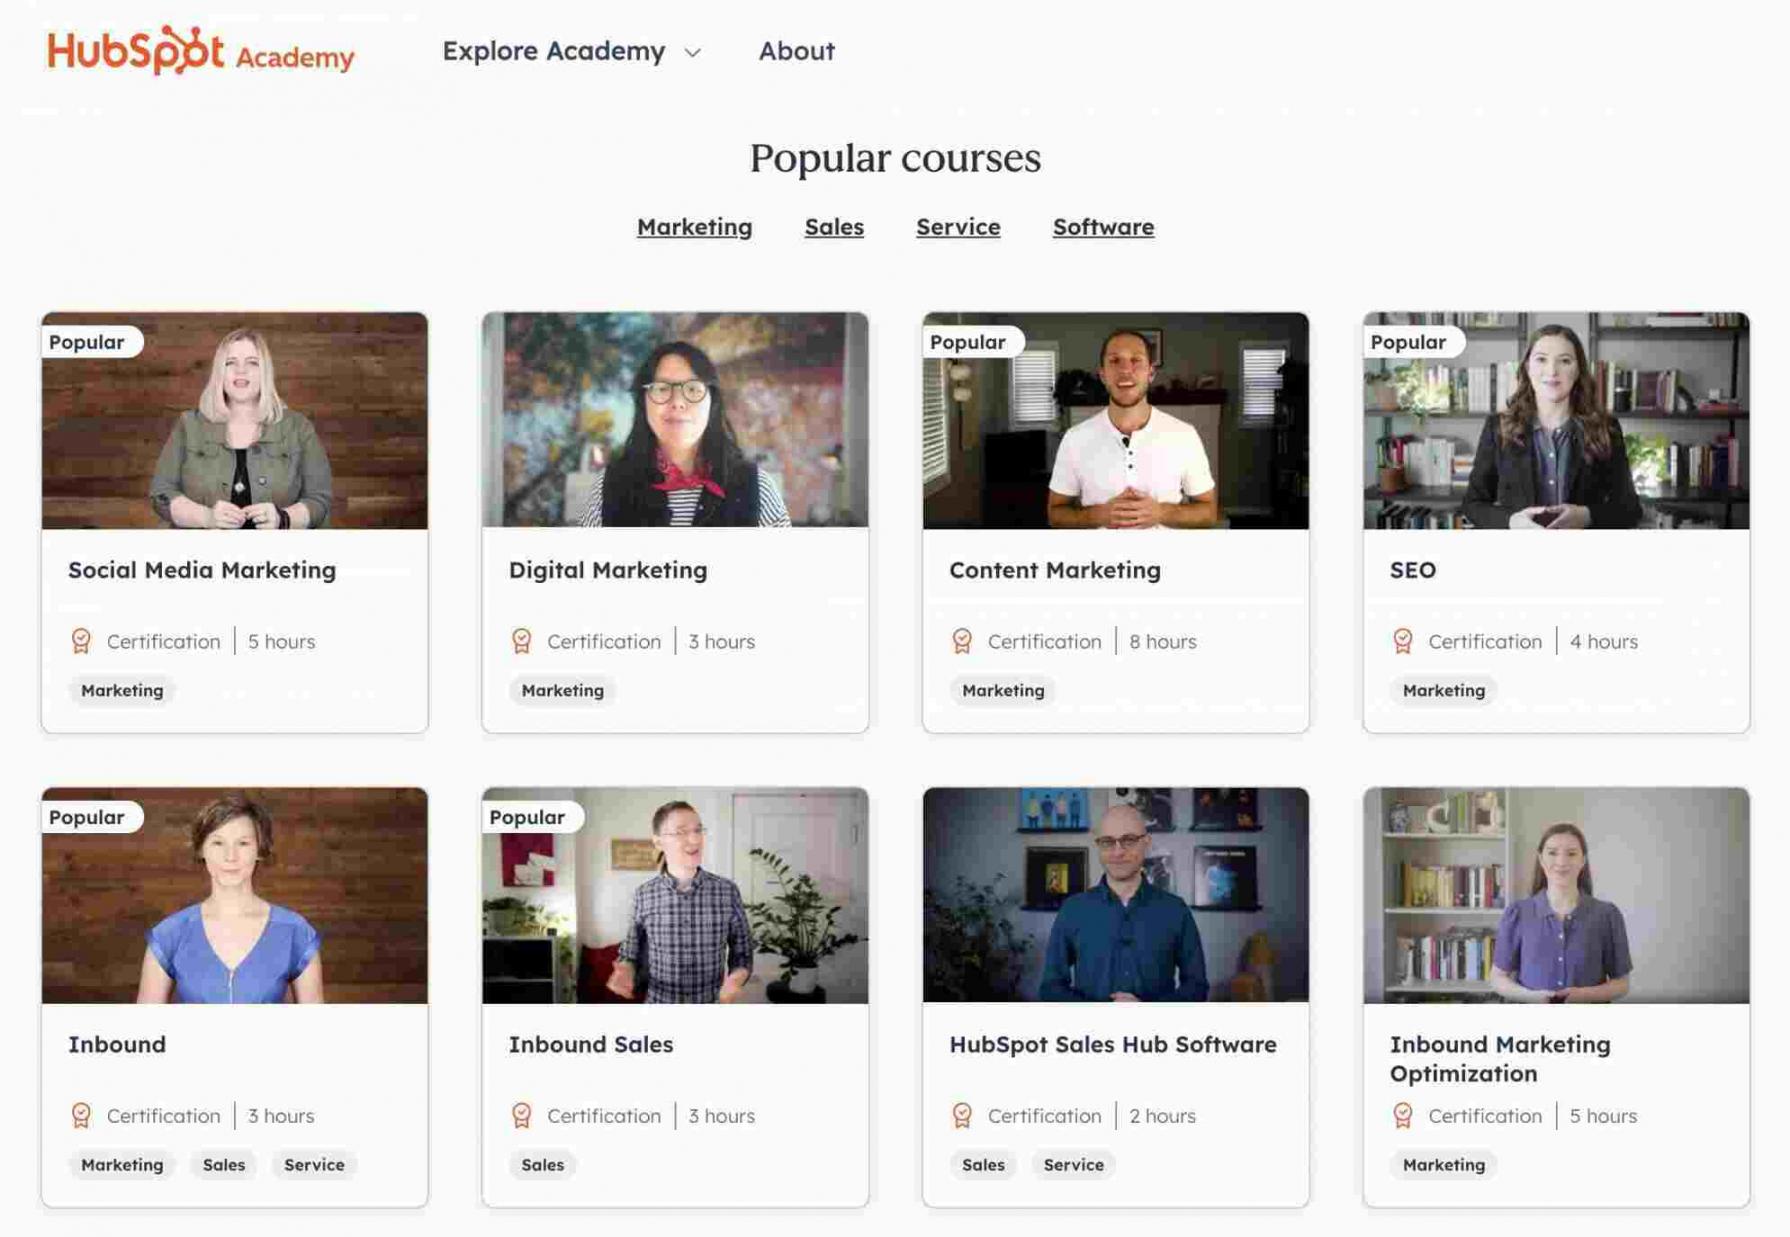Click certification badge icon on Social Media Marketing

(x=81, y=641)
